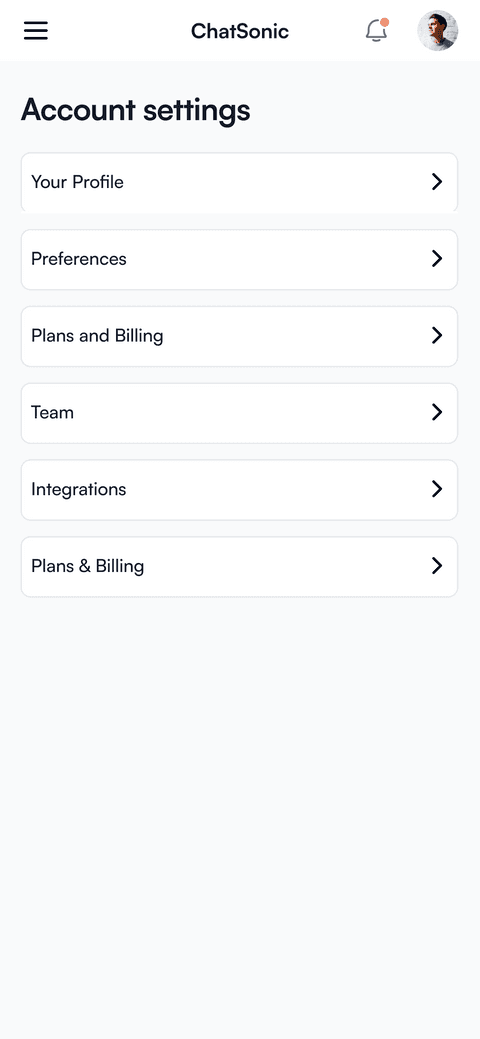Click the Account settings heading

(x=135, y=110)
